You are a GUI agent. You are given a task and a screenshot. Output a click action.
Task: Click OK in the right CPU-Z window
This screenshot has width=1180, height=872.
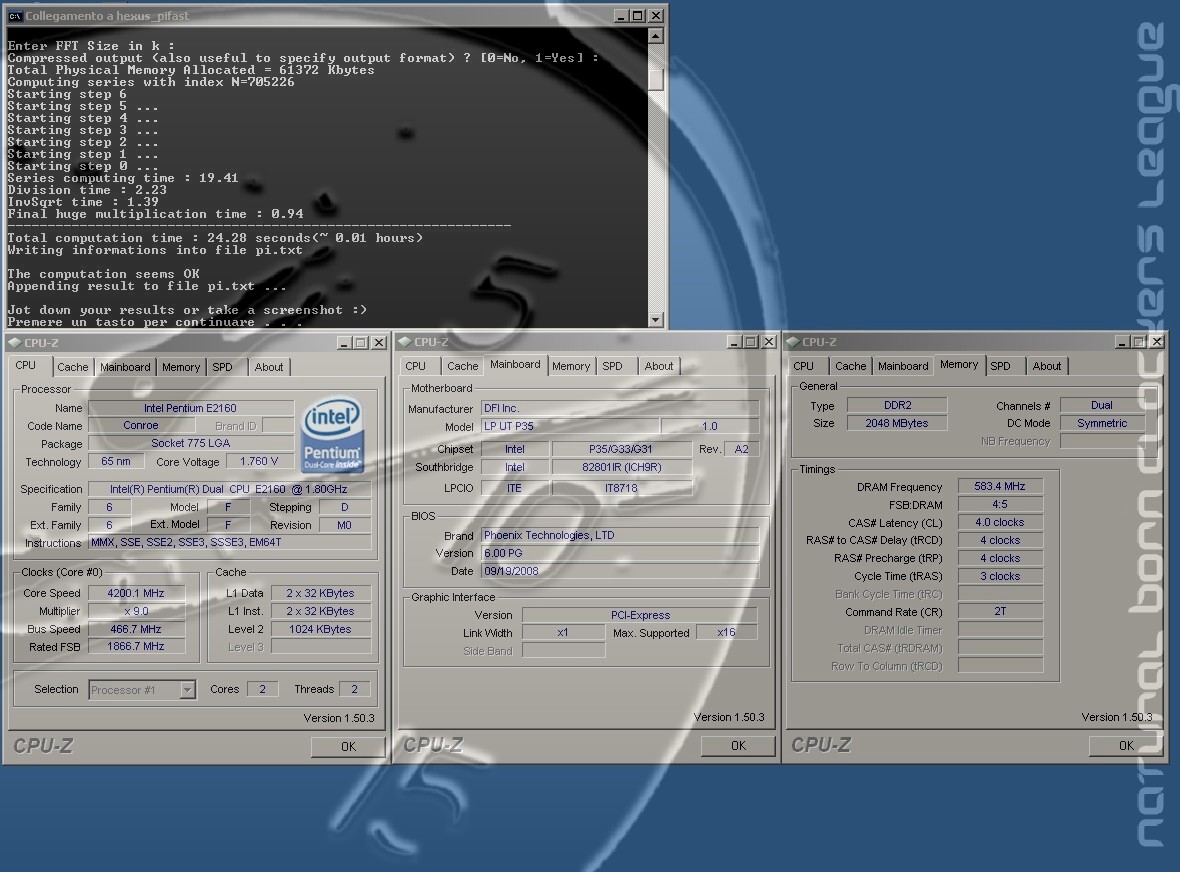tap(1126, 746)
